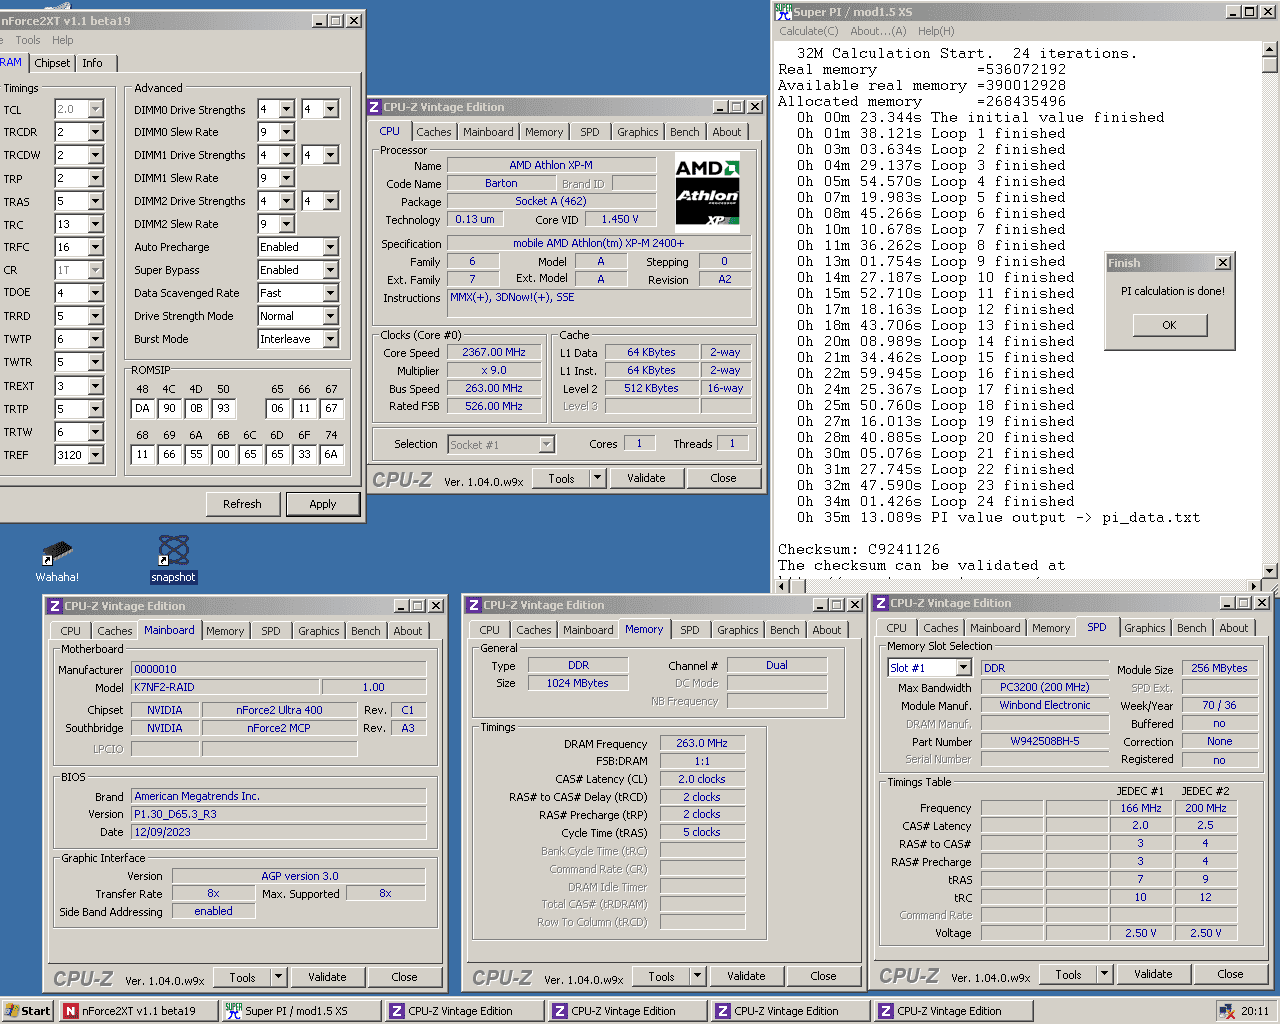
Task: Expand the Burst Mode Interleave dropdown
Action: point(331,339)
